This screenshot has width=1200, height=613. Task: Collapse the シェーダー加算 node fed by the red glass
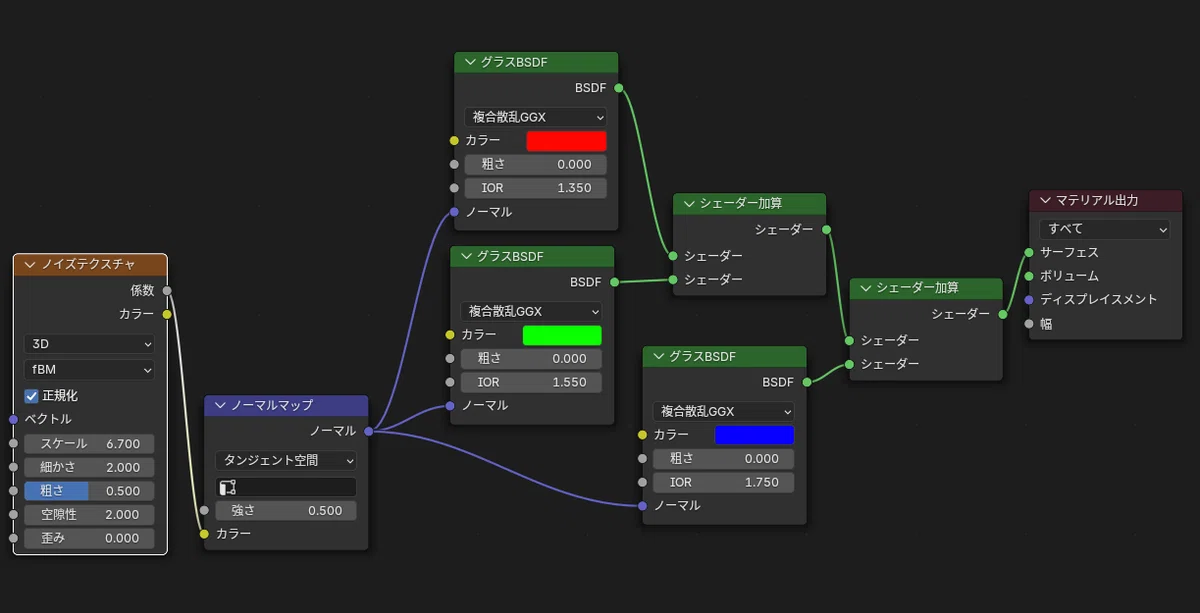(689, 203)
